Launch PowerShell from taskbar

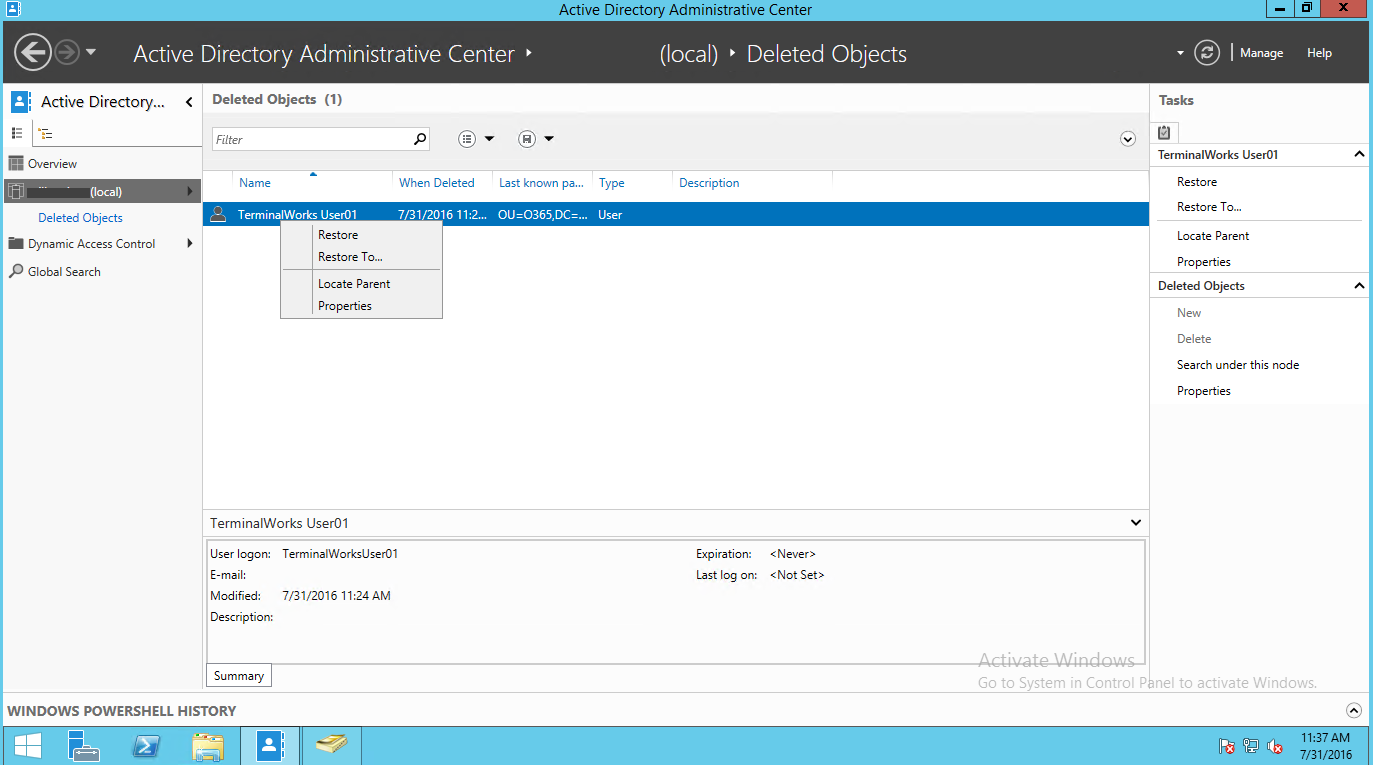(x=147, y=746)
